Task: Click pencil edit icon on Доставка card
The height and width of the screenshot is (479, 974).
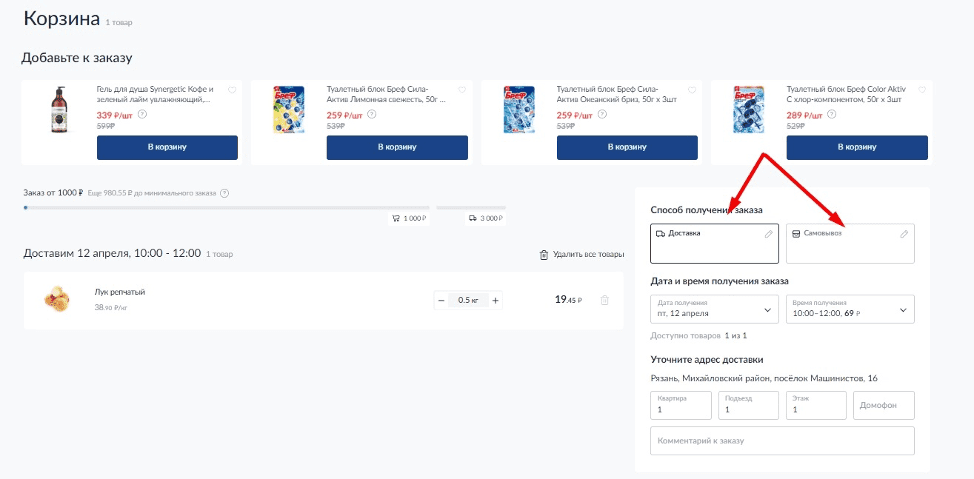Action: point(768,234)
